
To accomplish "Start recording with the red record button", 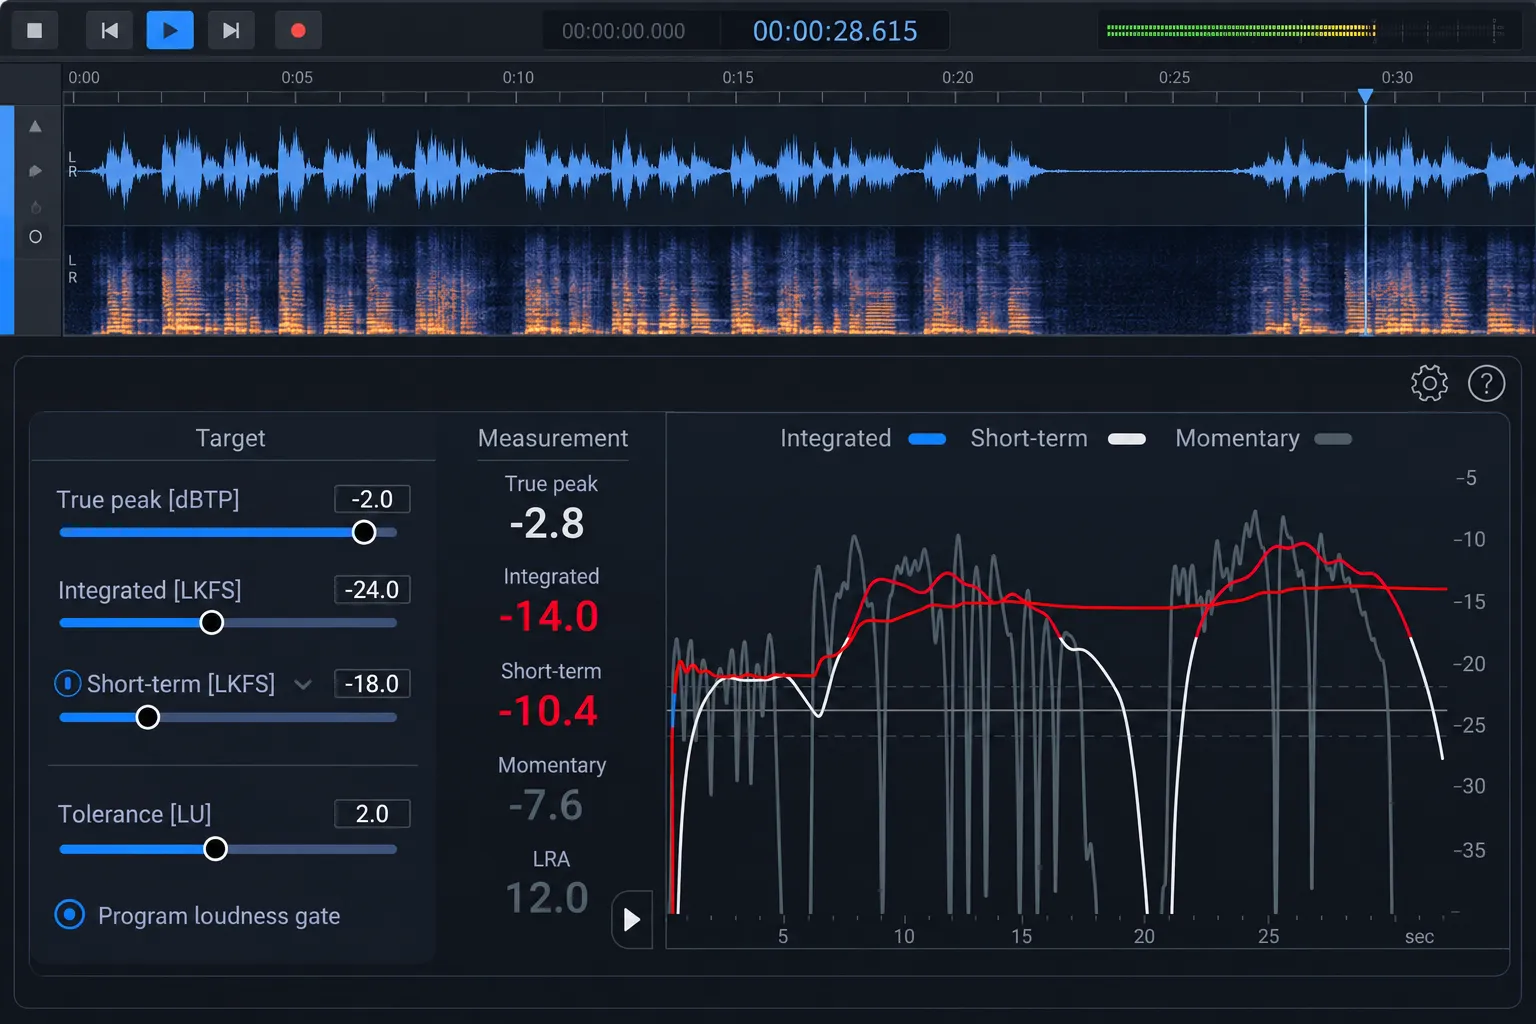I will coord(298,30).
